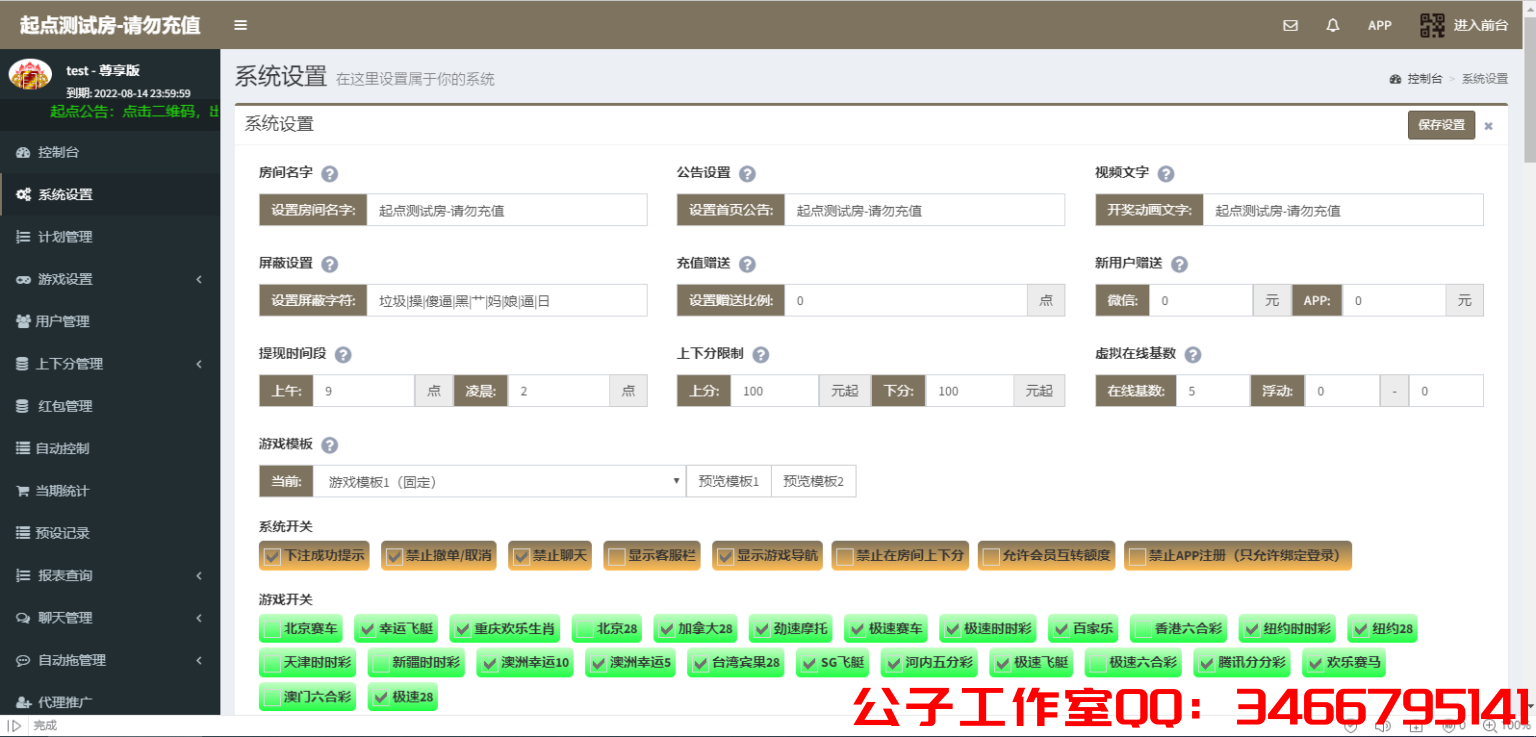The height and width of the screenshot is (737, 1536).
Task: Open the 游戏模板1（固定）template dropdown
Action: [499, 481]
